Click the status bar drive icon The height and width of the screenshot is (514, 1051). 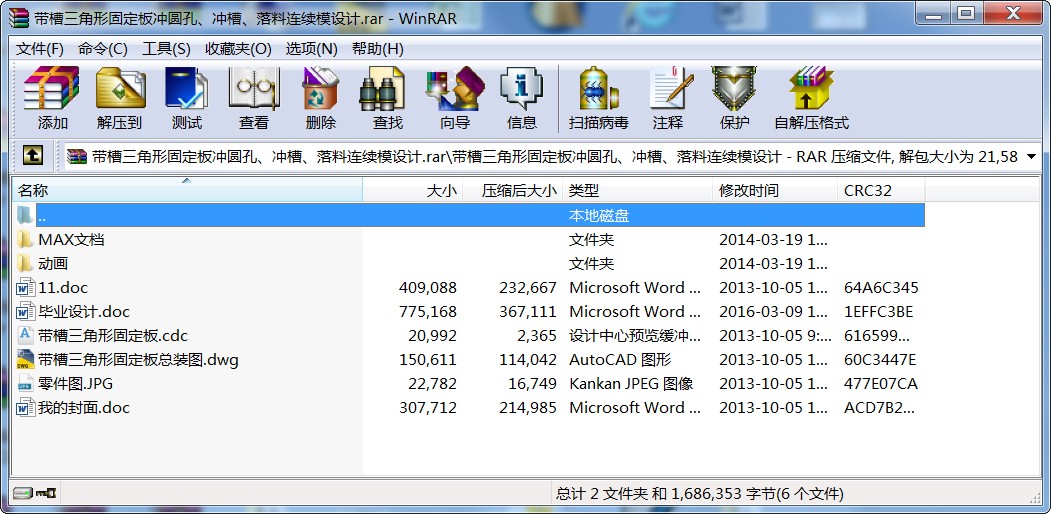pos(23,493)
